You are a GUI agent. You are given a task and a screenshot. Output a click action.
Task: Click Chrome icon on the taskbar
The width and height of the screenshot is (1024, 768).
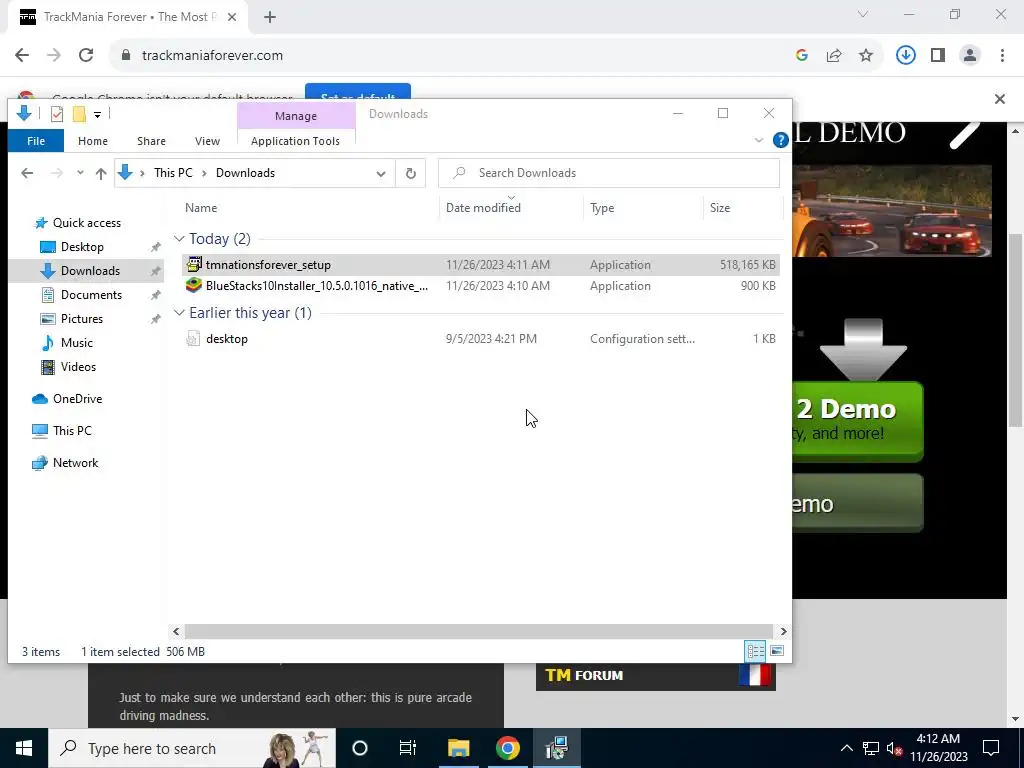click(x=507, y=748)
